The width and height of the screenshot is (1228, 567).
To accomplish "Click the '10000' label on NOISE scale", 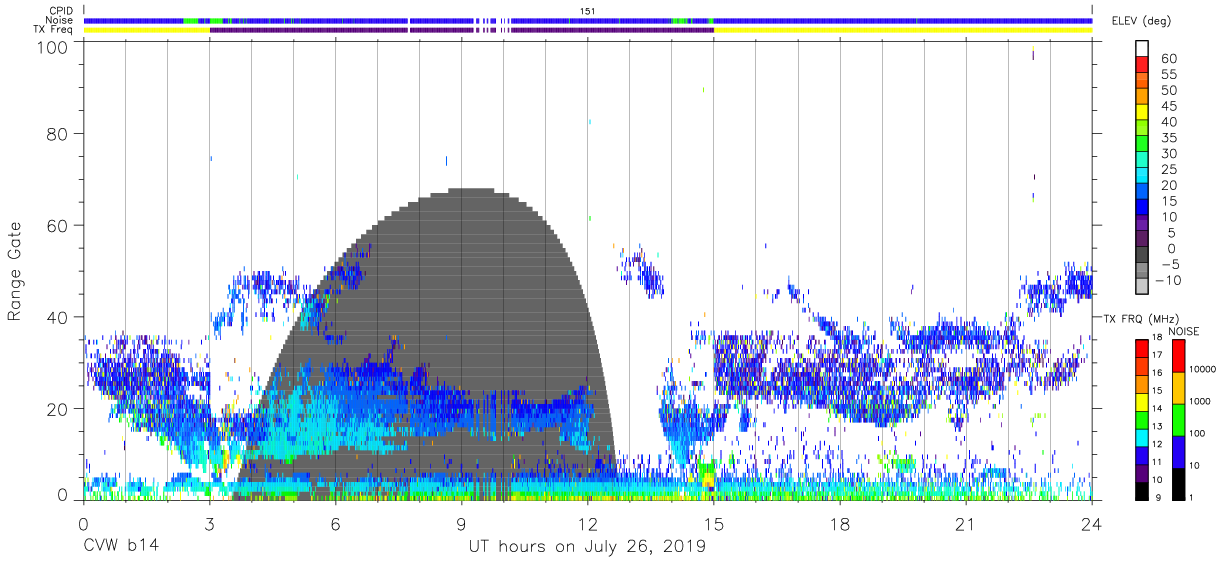I will (x=1203, y=369).
